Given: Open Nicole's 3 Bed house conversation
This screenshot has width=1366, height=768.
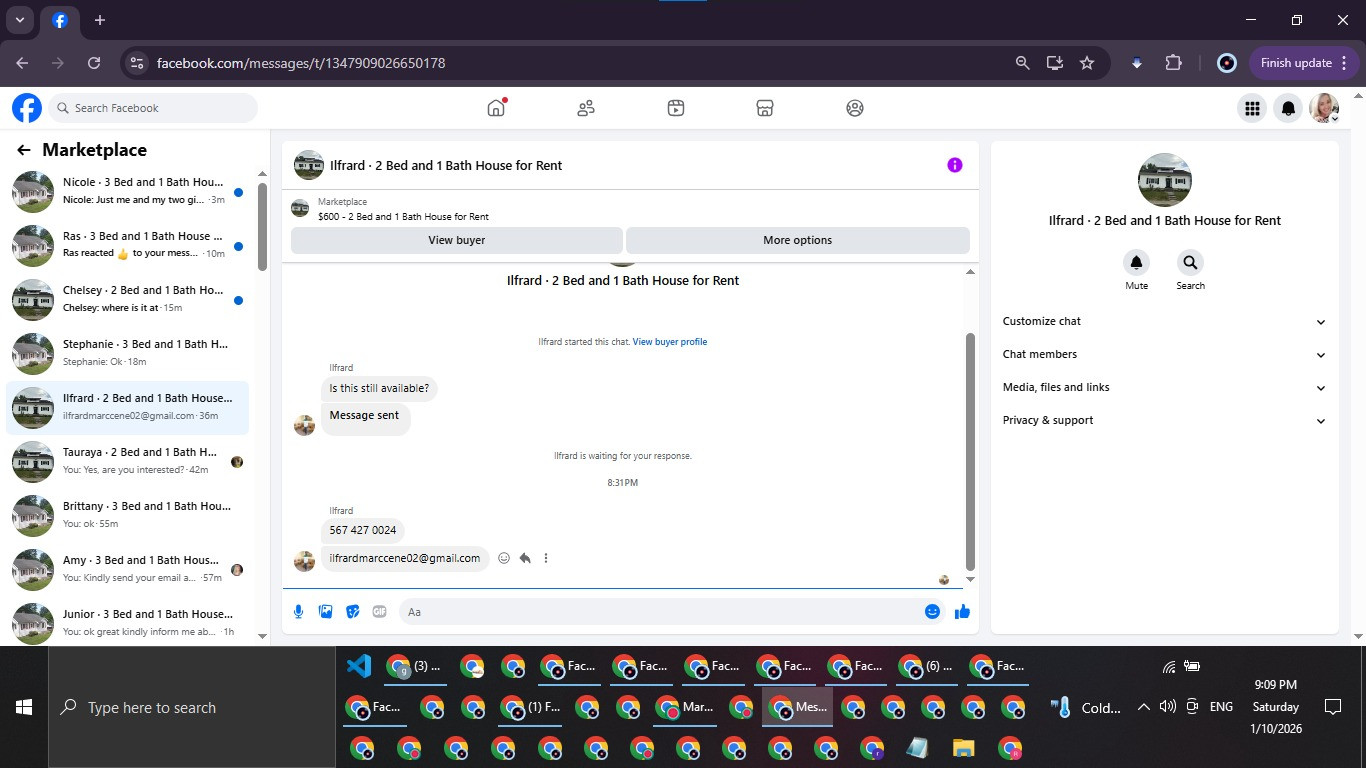Looking at the screenshot, I should [x=128, y=191].
